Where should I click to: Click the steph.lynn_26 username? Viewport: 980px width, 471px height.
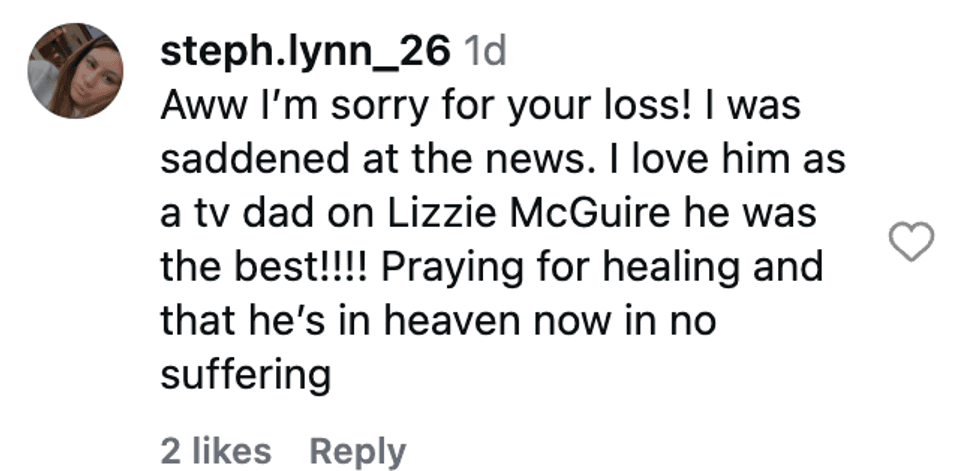[x=304, y=53]
